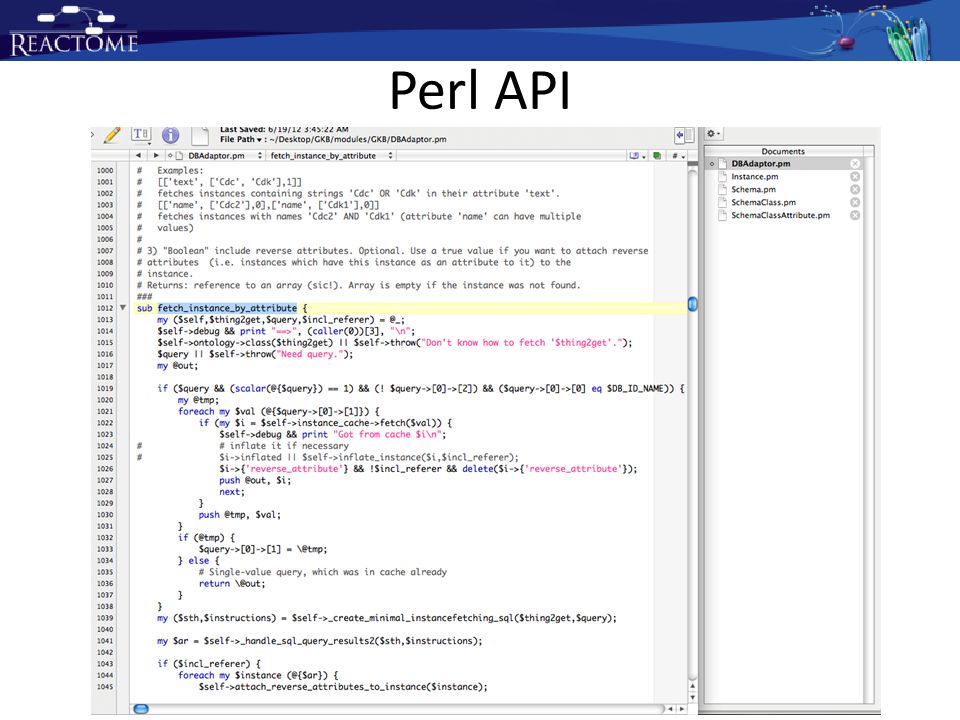Viewport: 960px width, 720px height.
Task: Click the highlighted fetch_instance_by_attribute sub name
Action: pos(227,308)
